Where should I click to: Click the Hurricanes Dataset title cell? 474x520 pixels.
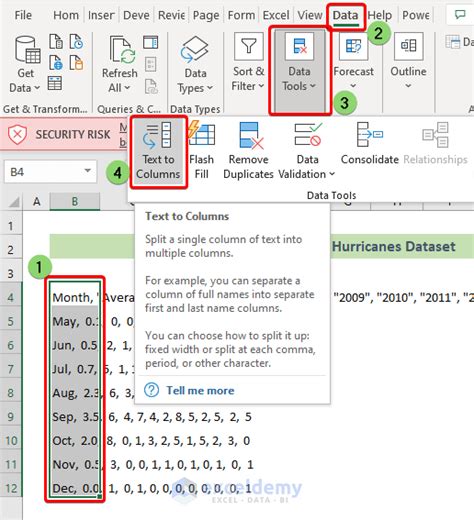(x=393, y=247)
